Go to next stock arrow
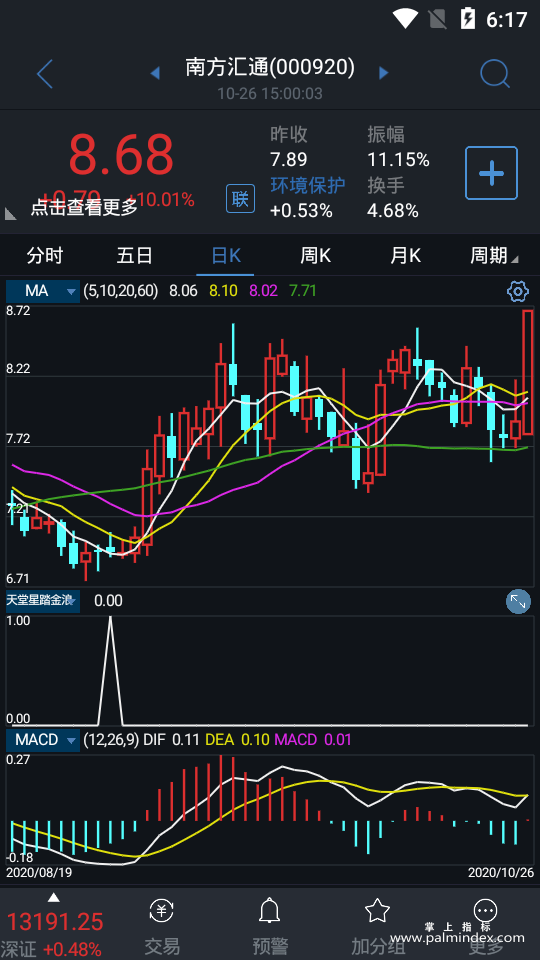The height and width of the screenshot is (960, 540). tap(384, 73)
